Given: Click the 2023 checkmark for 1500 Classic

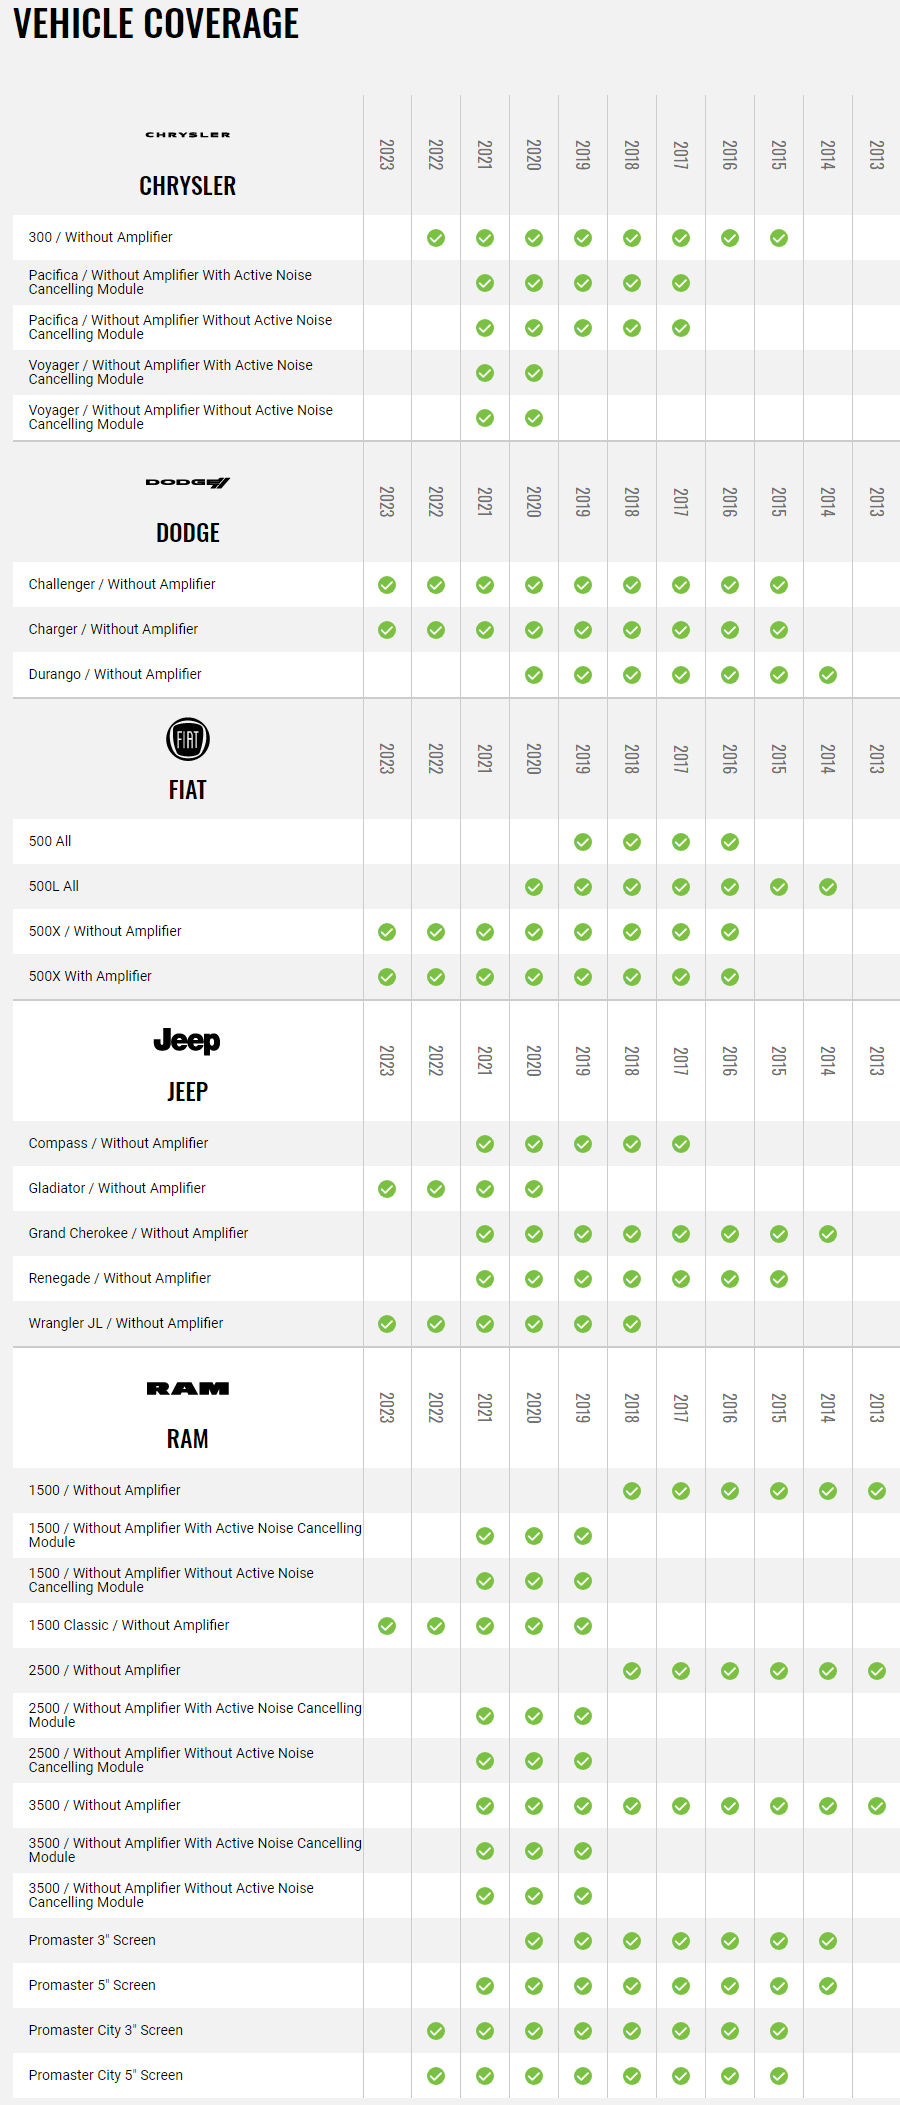Looking at the screenshot, I should click(387, 1626).
